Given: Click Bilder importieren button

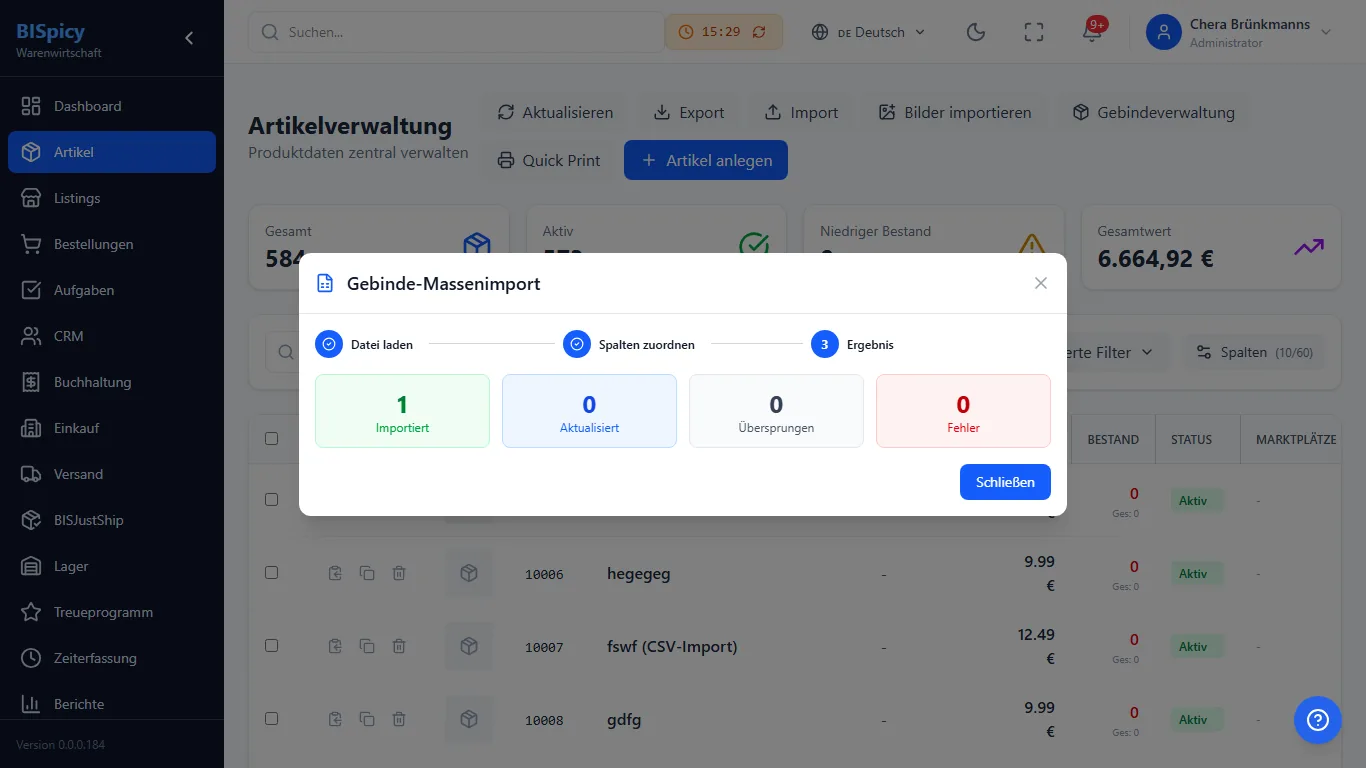Looking at the screenshot, I should (955, 112).
